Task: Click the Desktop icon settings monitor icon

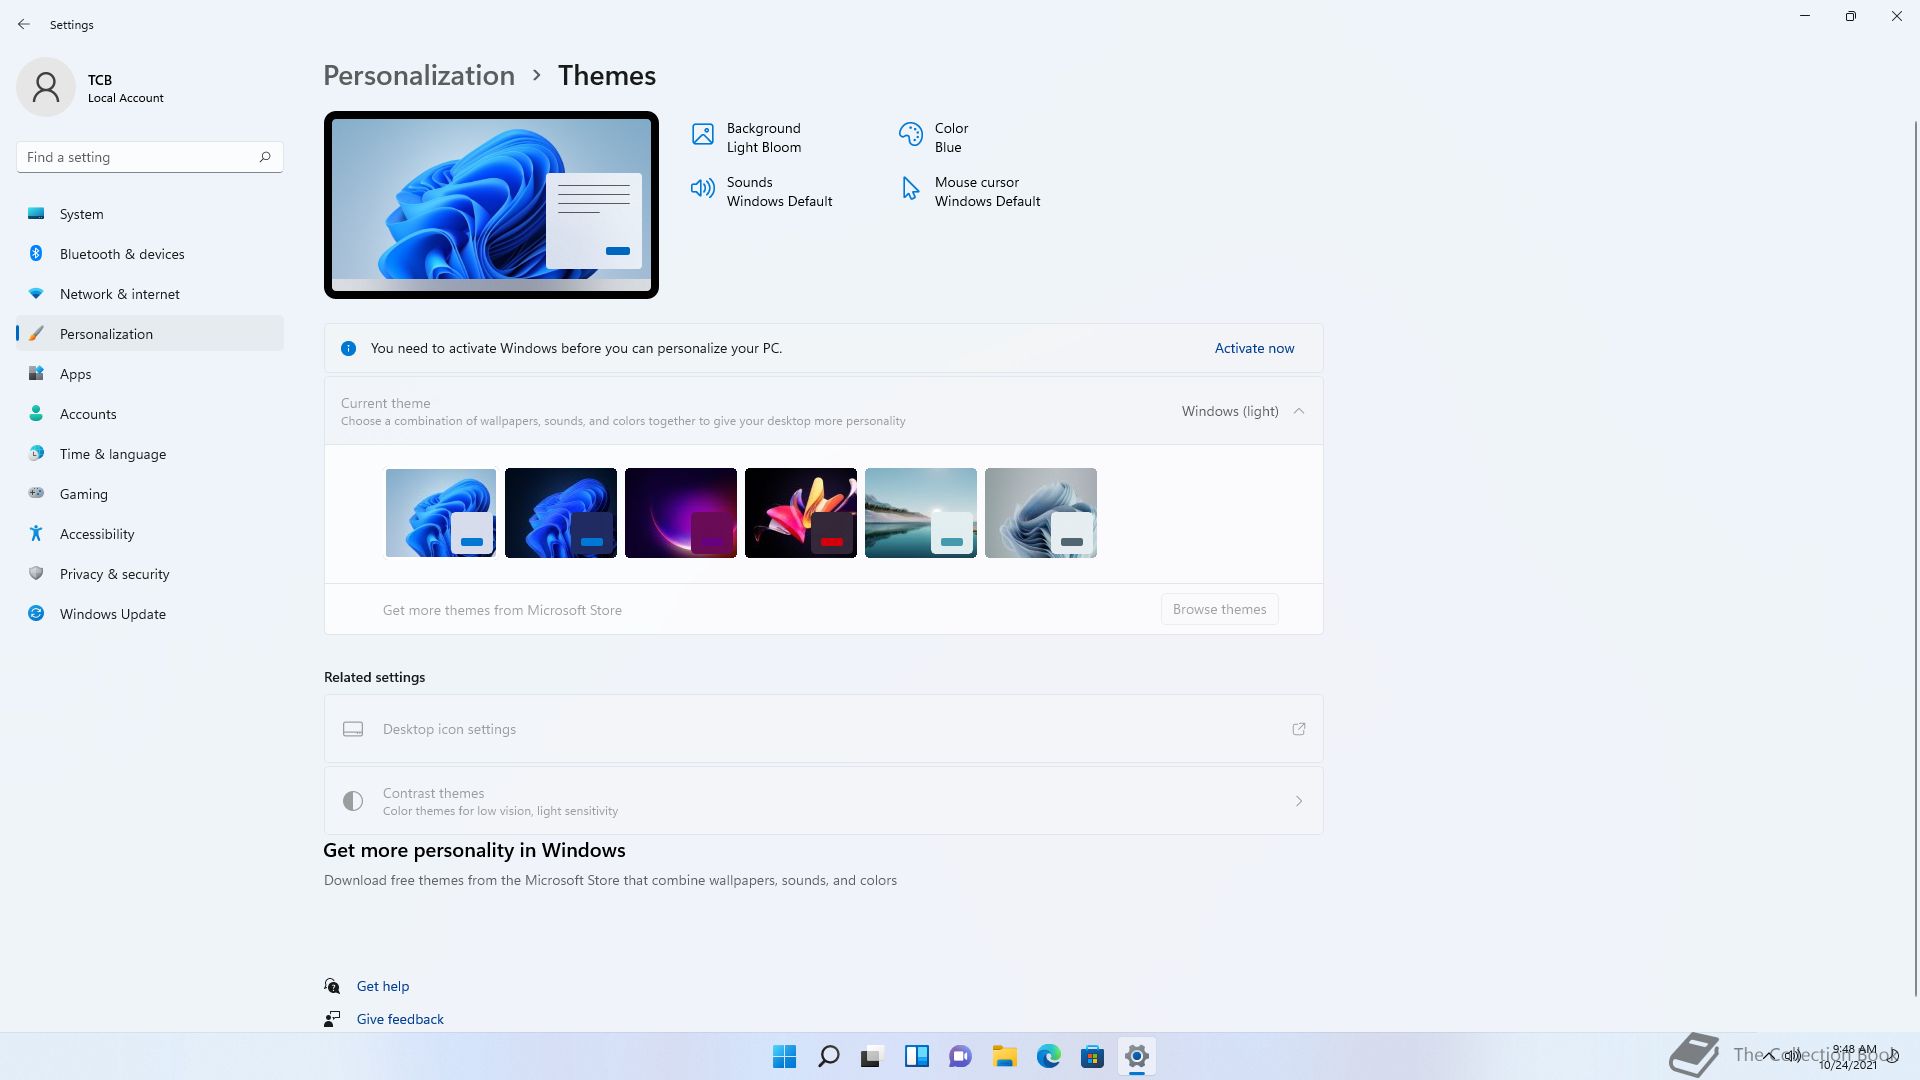Action: (x=353, y=729)
